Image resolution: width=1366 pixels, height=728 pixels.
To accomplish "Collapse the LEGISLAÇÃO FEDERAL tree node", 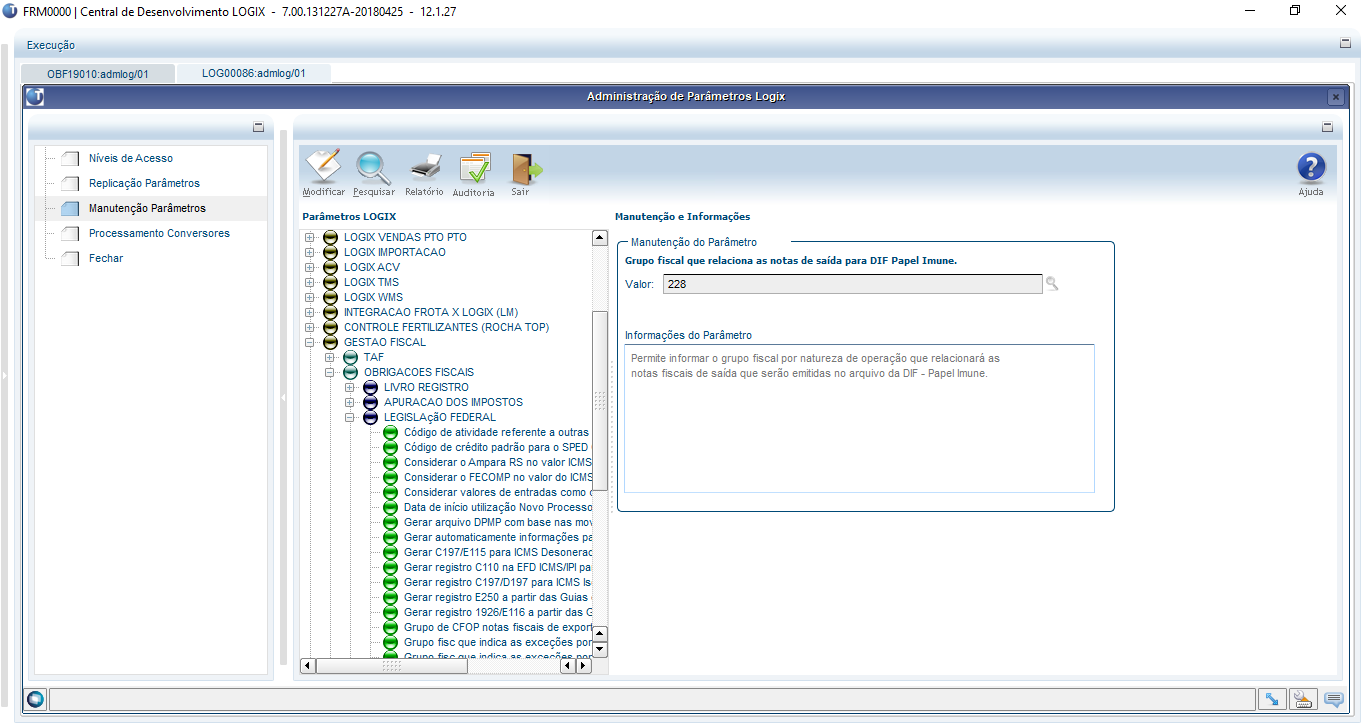I will tap(350, 417).
